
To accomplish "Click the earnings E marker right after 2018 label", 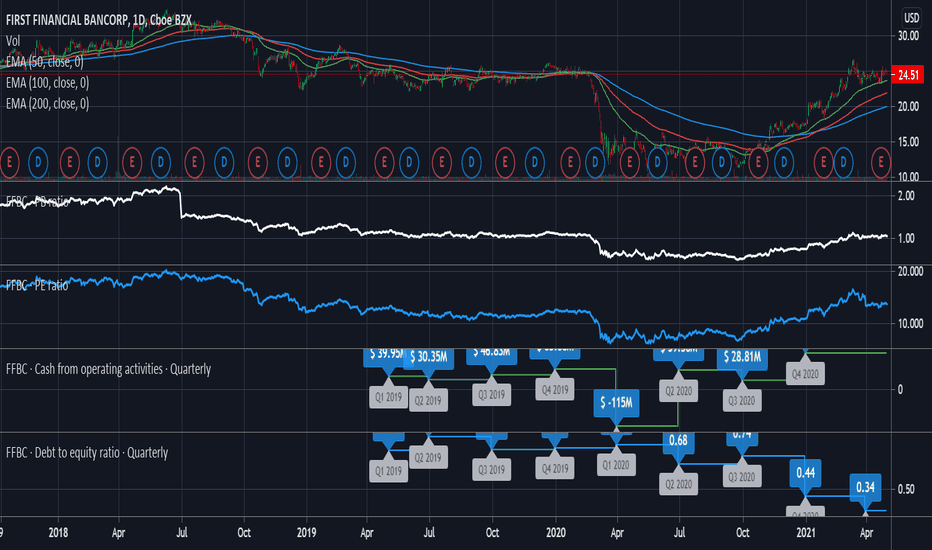I will click(70, 162).
